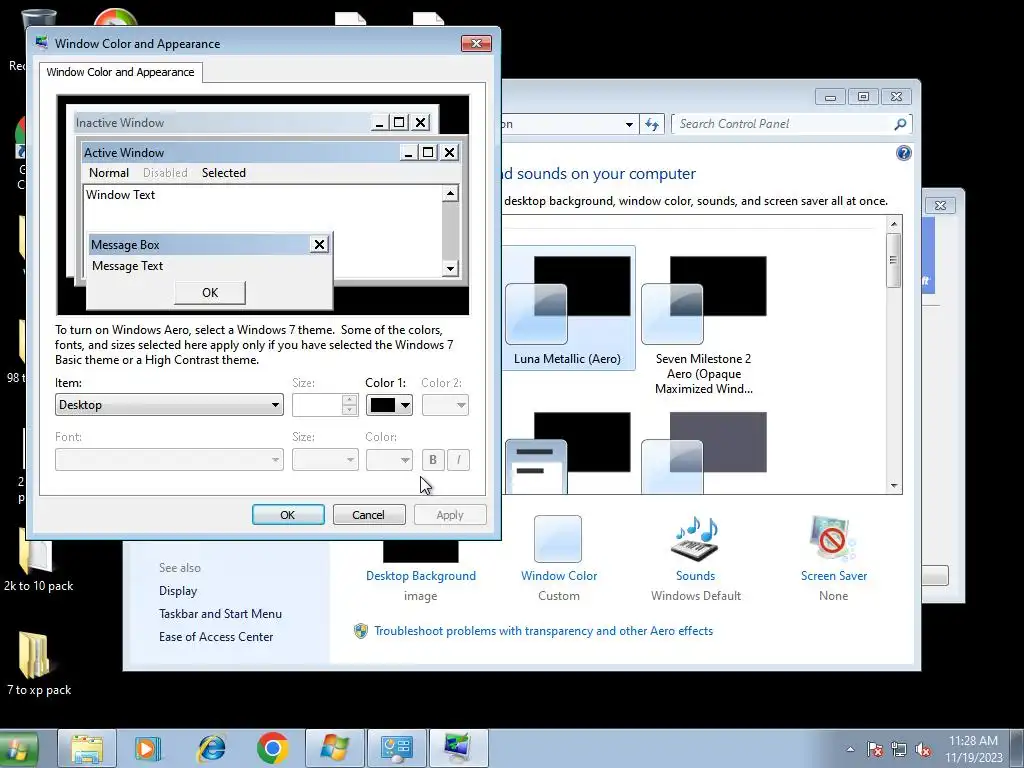
Task: Click Cancel in Window Color and Appearance dialog
Action: tap(368, 515)
